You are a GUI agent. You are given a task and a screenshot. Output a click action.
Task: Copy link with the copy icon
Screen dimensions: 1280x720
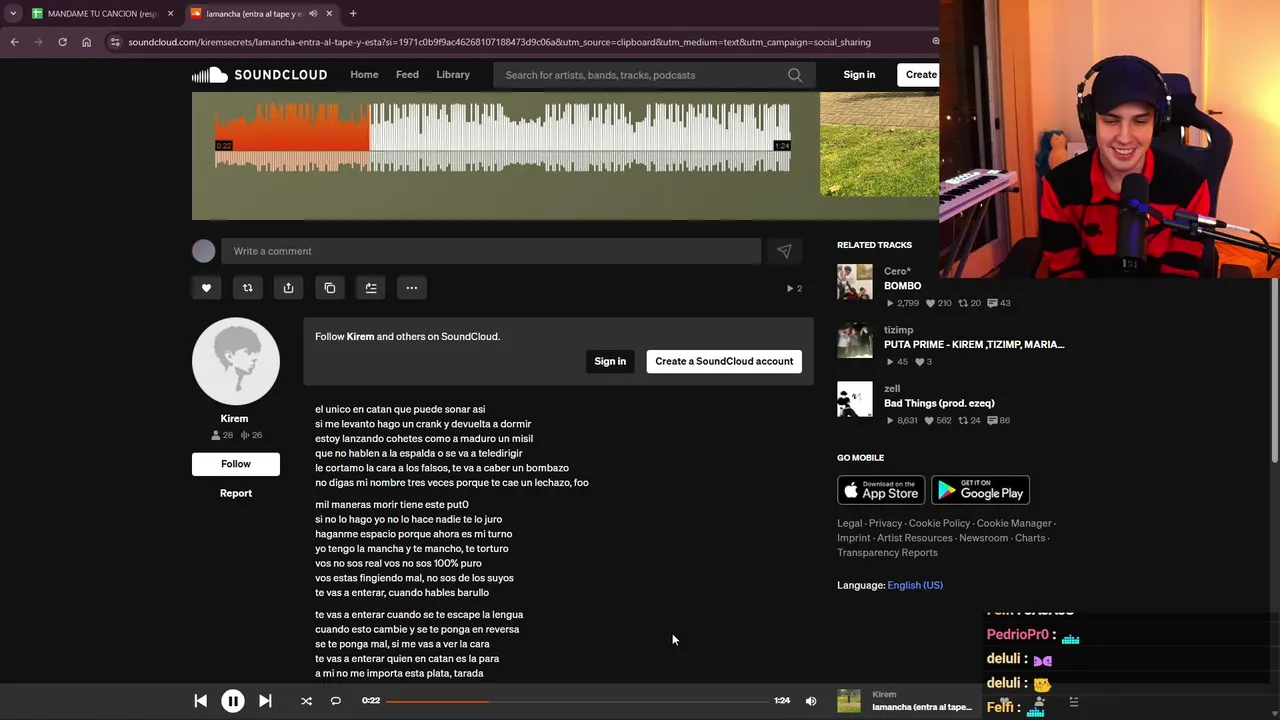329,288
